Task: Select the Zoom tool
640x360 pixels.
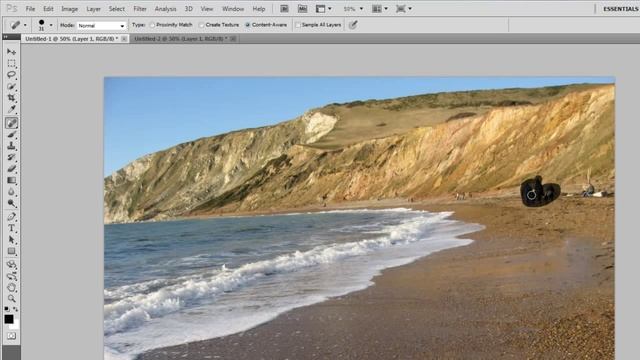Action: tap(11, 299)
